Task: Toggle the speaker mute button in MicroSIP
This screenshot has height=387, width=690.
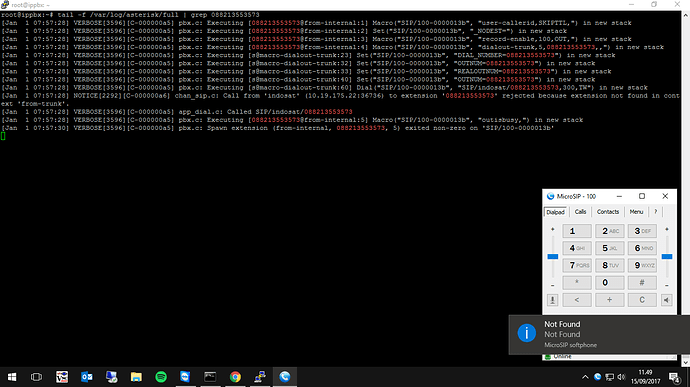Action: click(667, 300)
